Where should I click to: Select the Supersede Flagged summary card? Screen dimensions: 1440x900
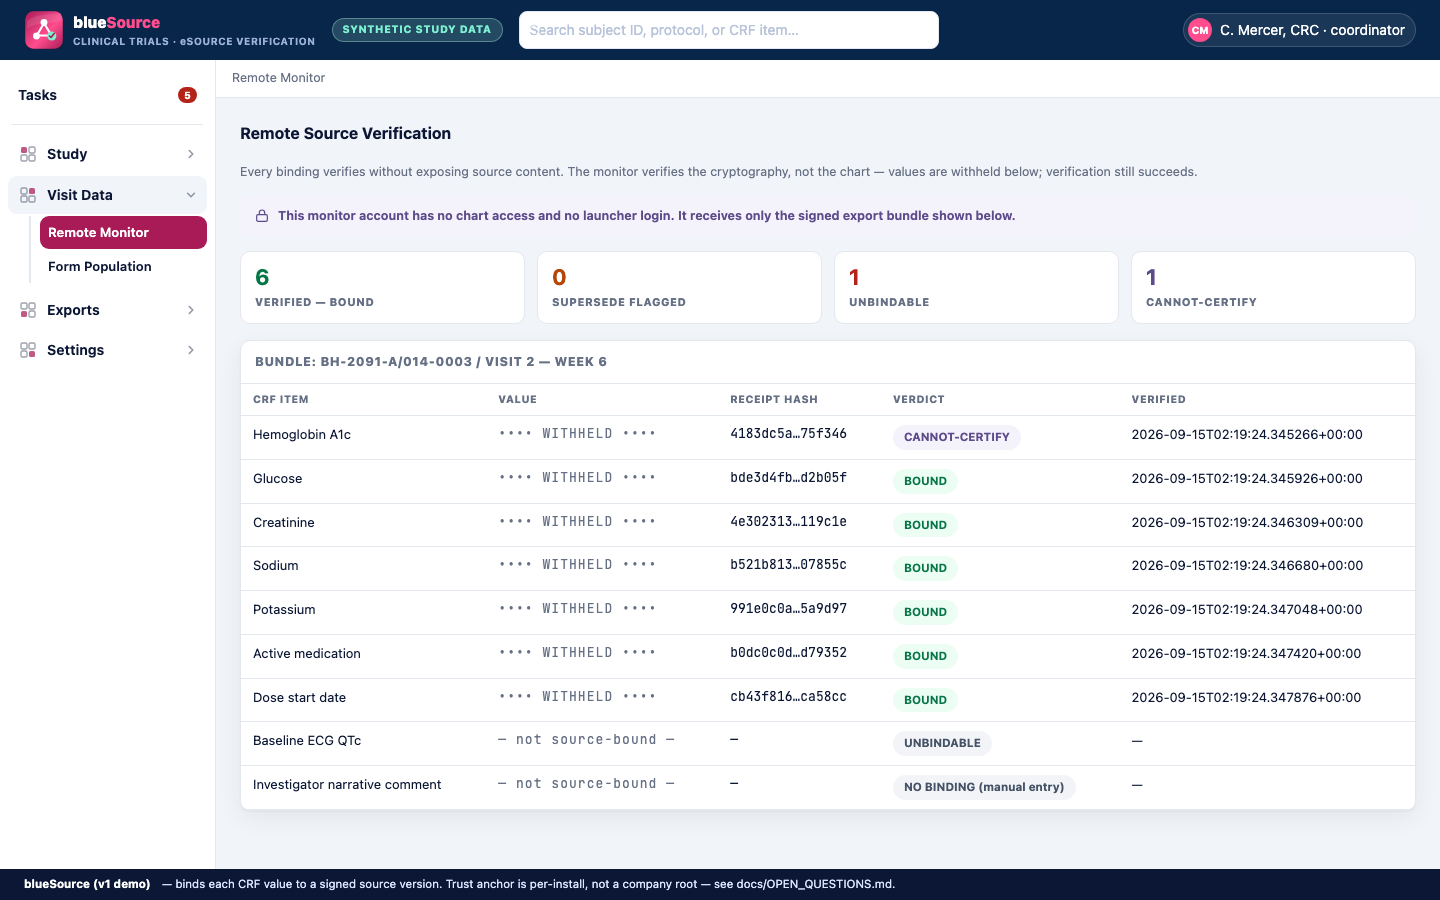point(679,288)
